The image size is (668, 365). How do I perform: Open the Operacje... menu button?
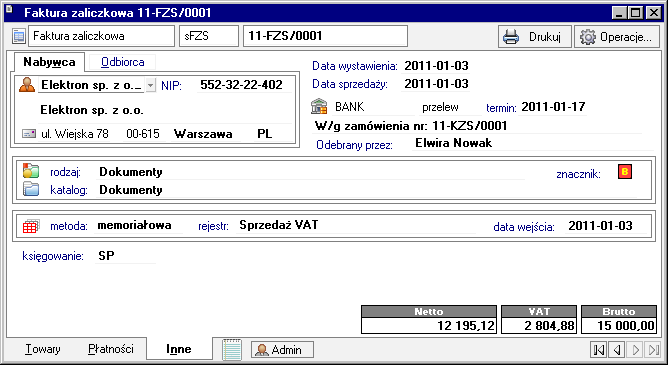tap(617, 37)
